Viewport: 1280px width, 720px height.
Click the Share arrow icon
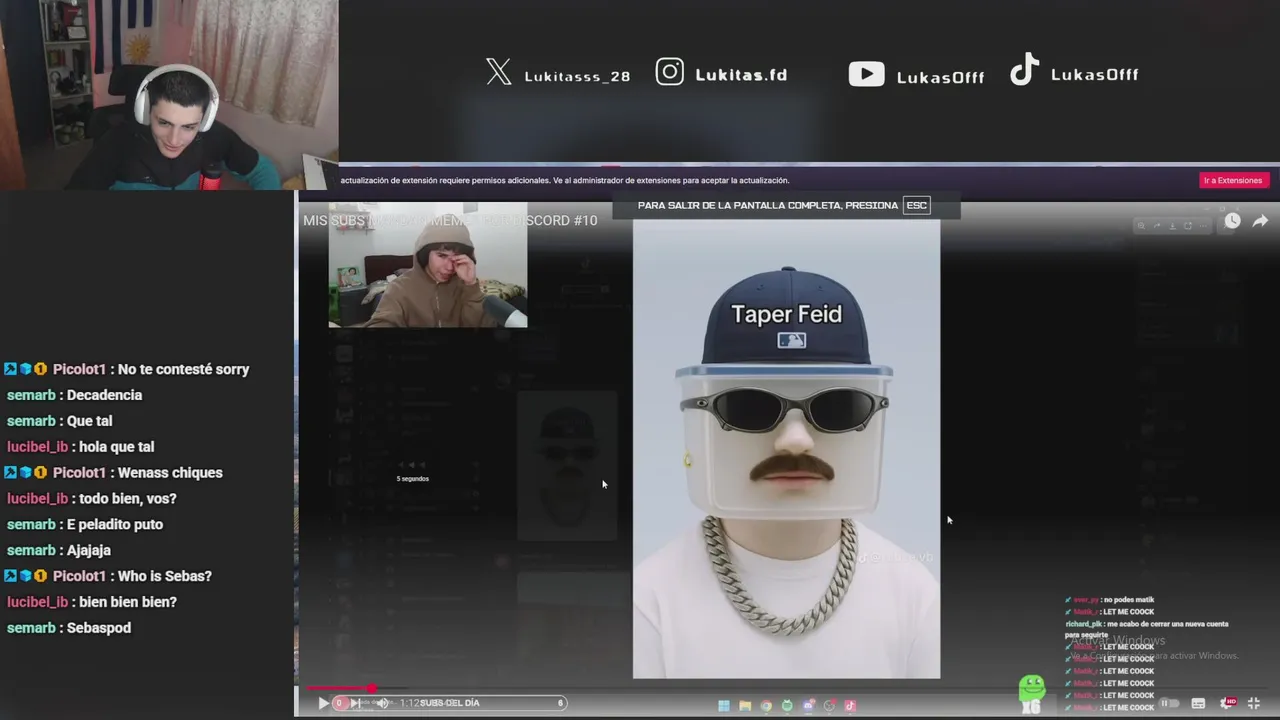1260,221
